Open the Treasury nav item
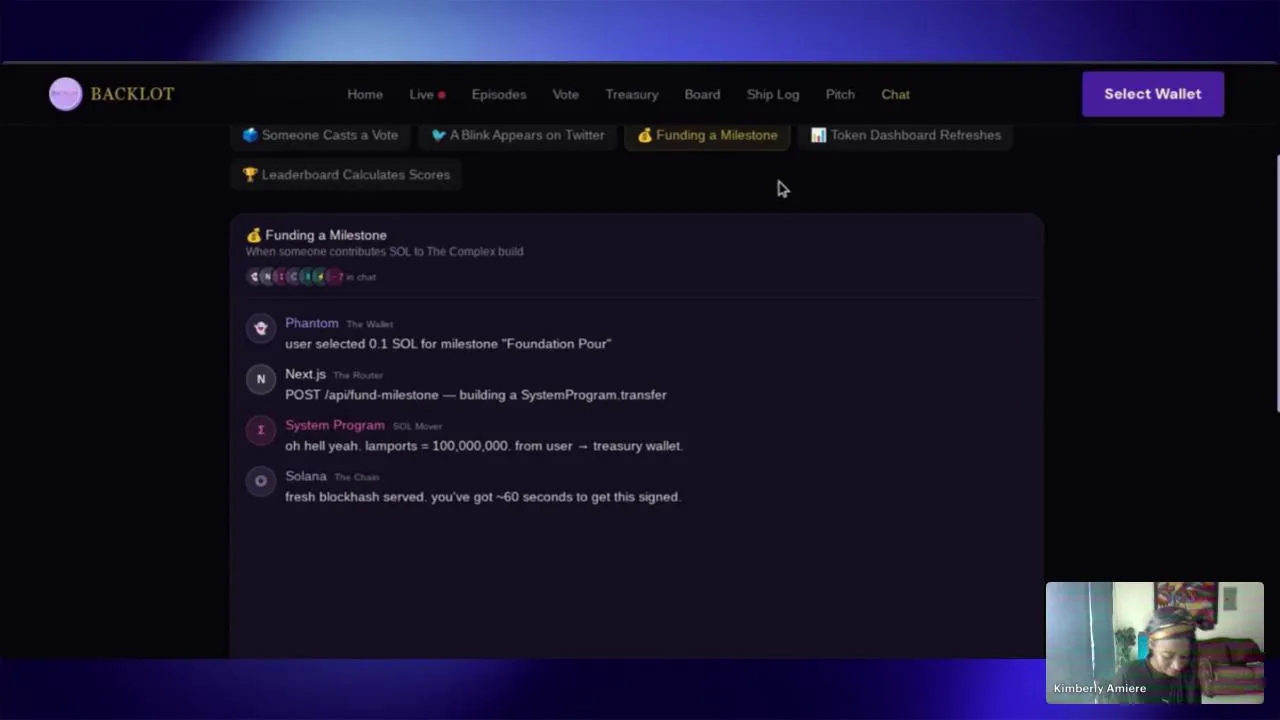 coord(632,94)
